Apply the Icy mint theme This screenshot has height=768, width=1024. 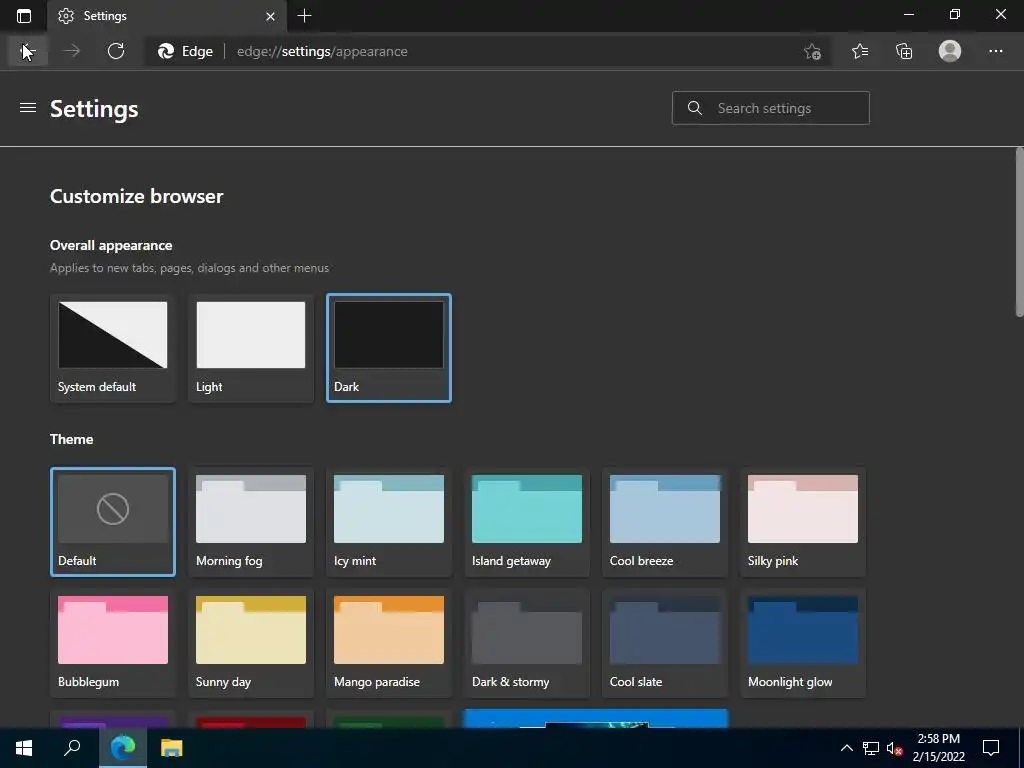coord(389,521)
